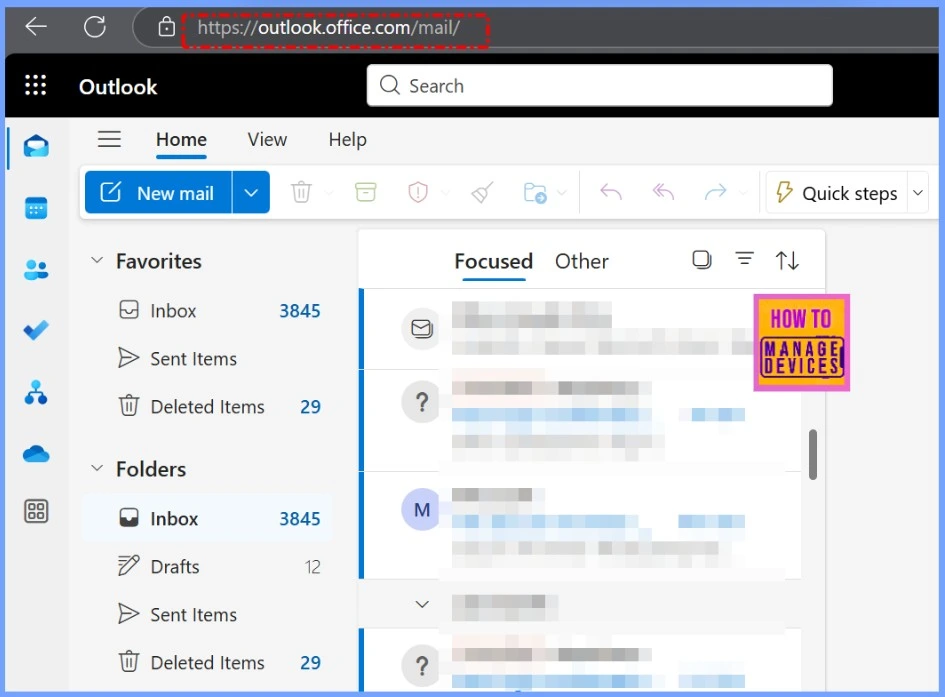Toggle the navigation pane hamburger icon
The image size is (945, 697).
[x=109, y=139]
